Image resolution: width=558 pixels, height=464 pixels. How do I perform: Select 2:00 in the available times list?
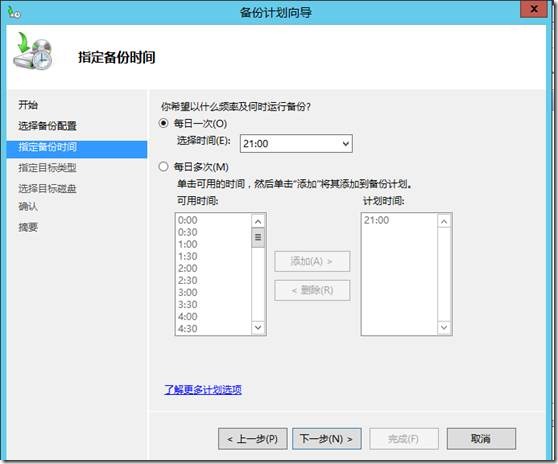click(188, 269)
